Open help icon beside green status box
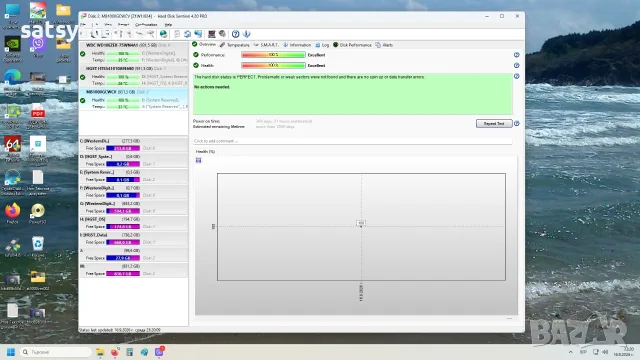 [x=516, y=76]
